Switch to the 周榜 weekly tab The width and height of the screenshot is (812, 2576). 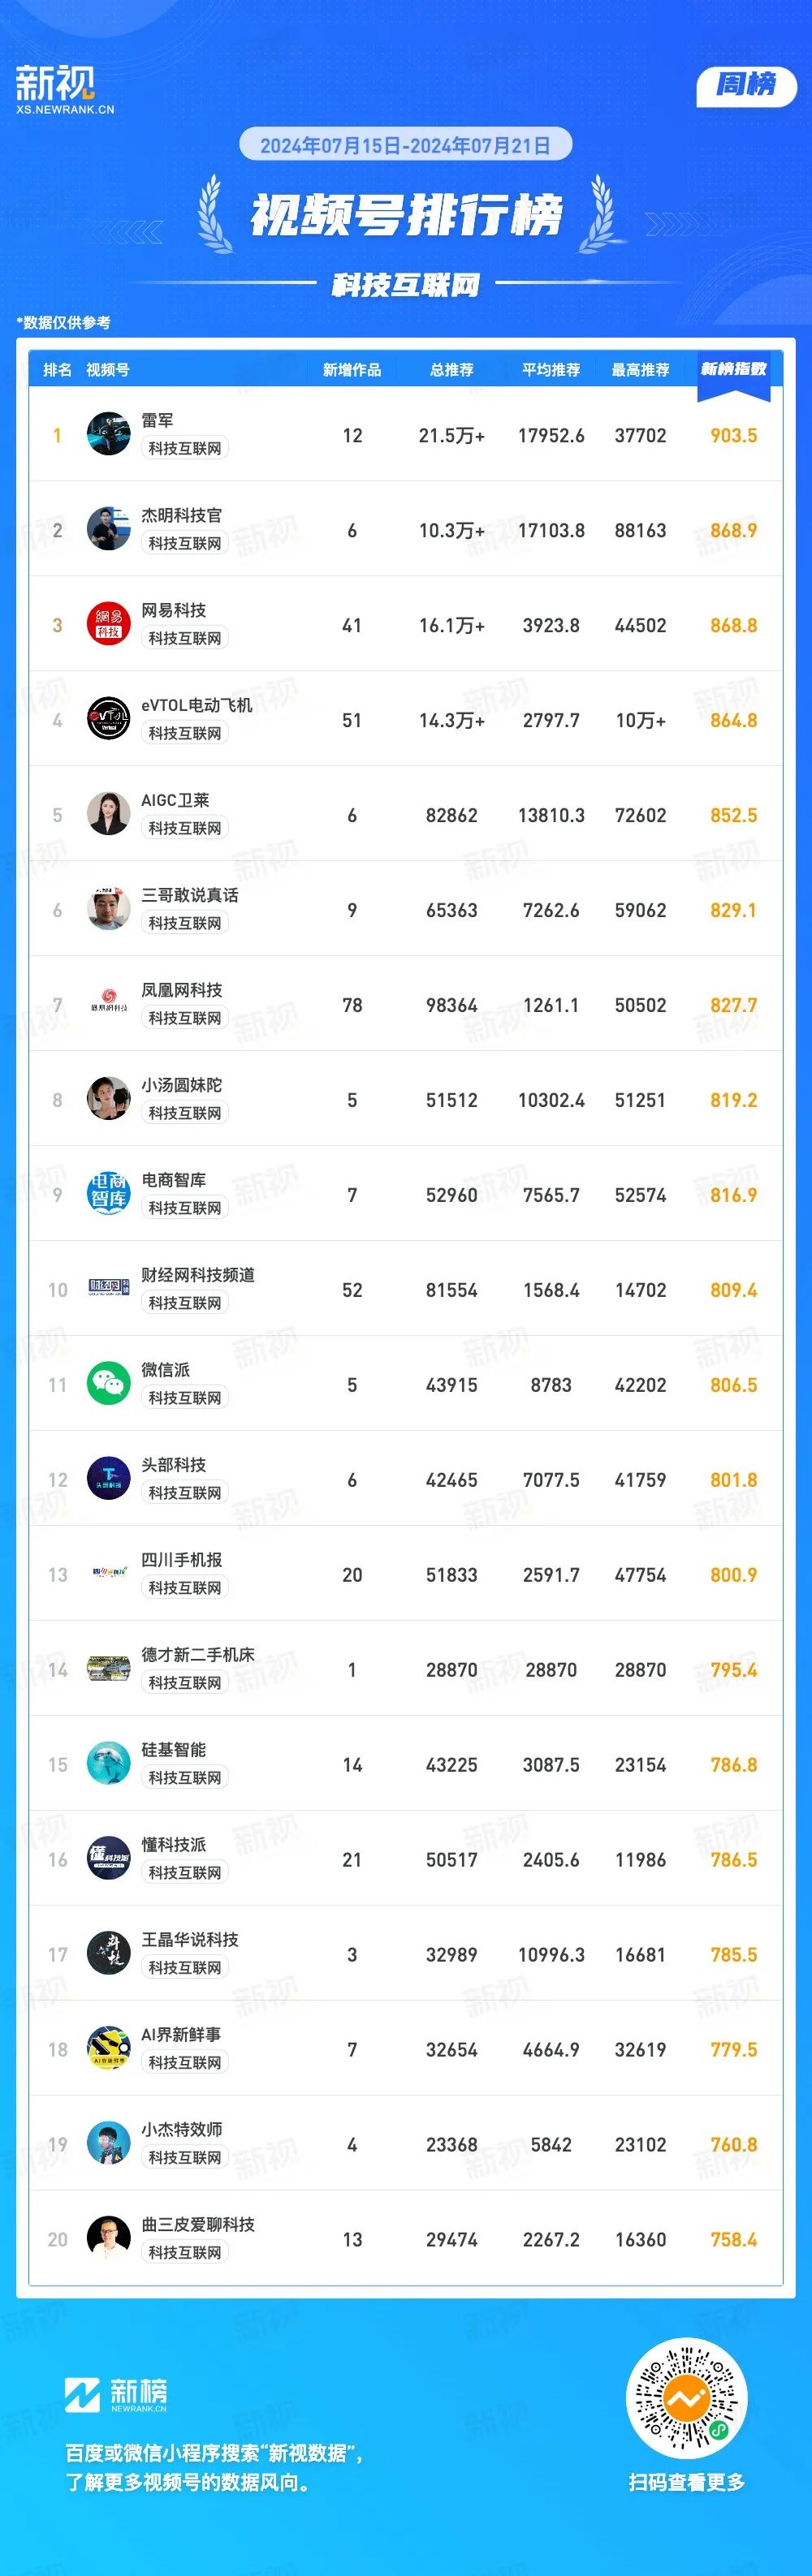tap(746, 85)
